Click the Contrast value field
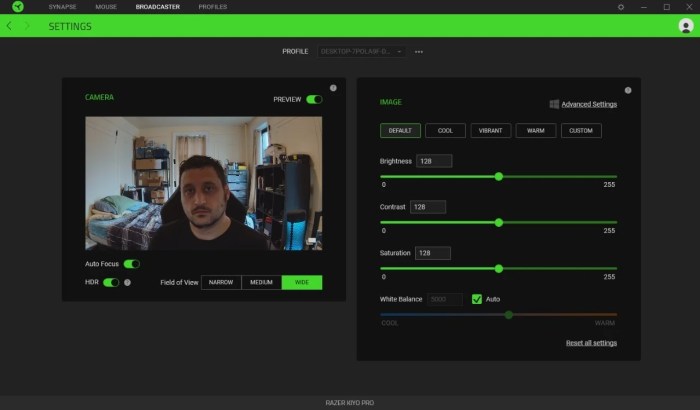Image resolution: width=700 pixels, height=410 pixels. (428, 207)
